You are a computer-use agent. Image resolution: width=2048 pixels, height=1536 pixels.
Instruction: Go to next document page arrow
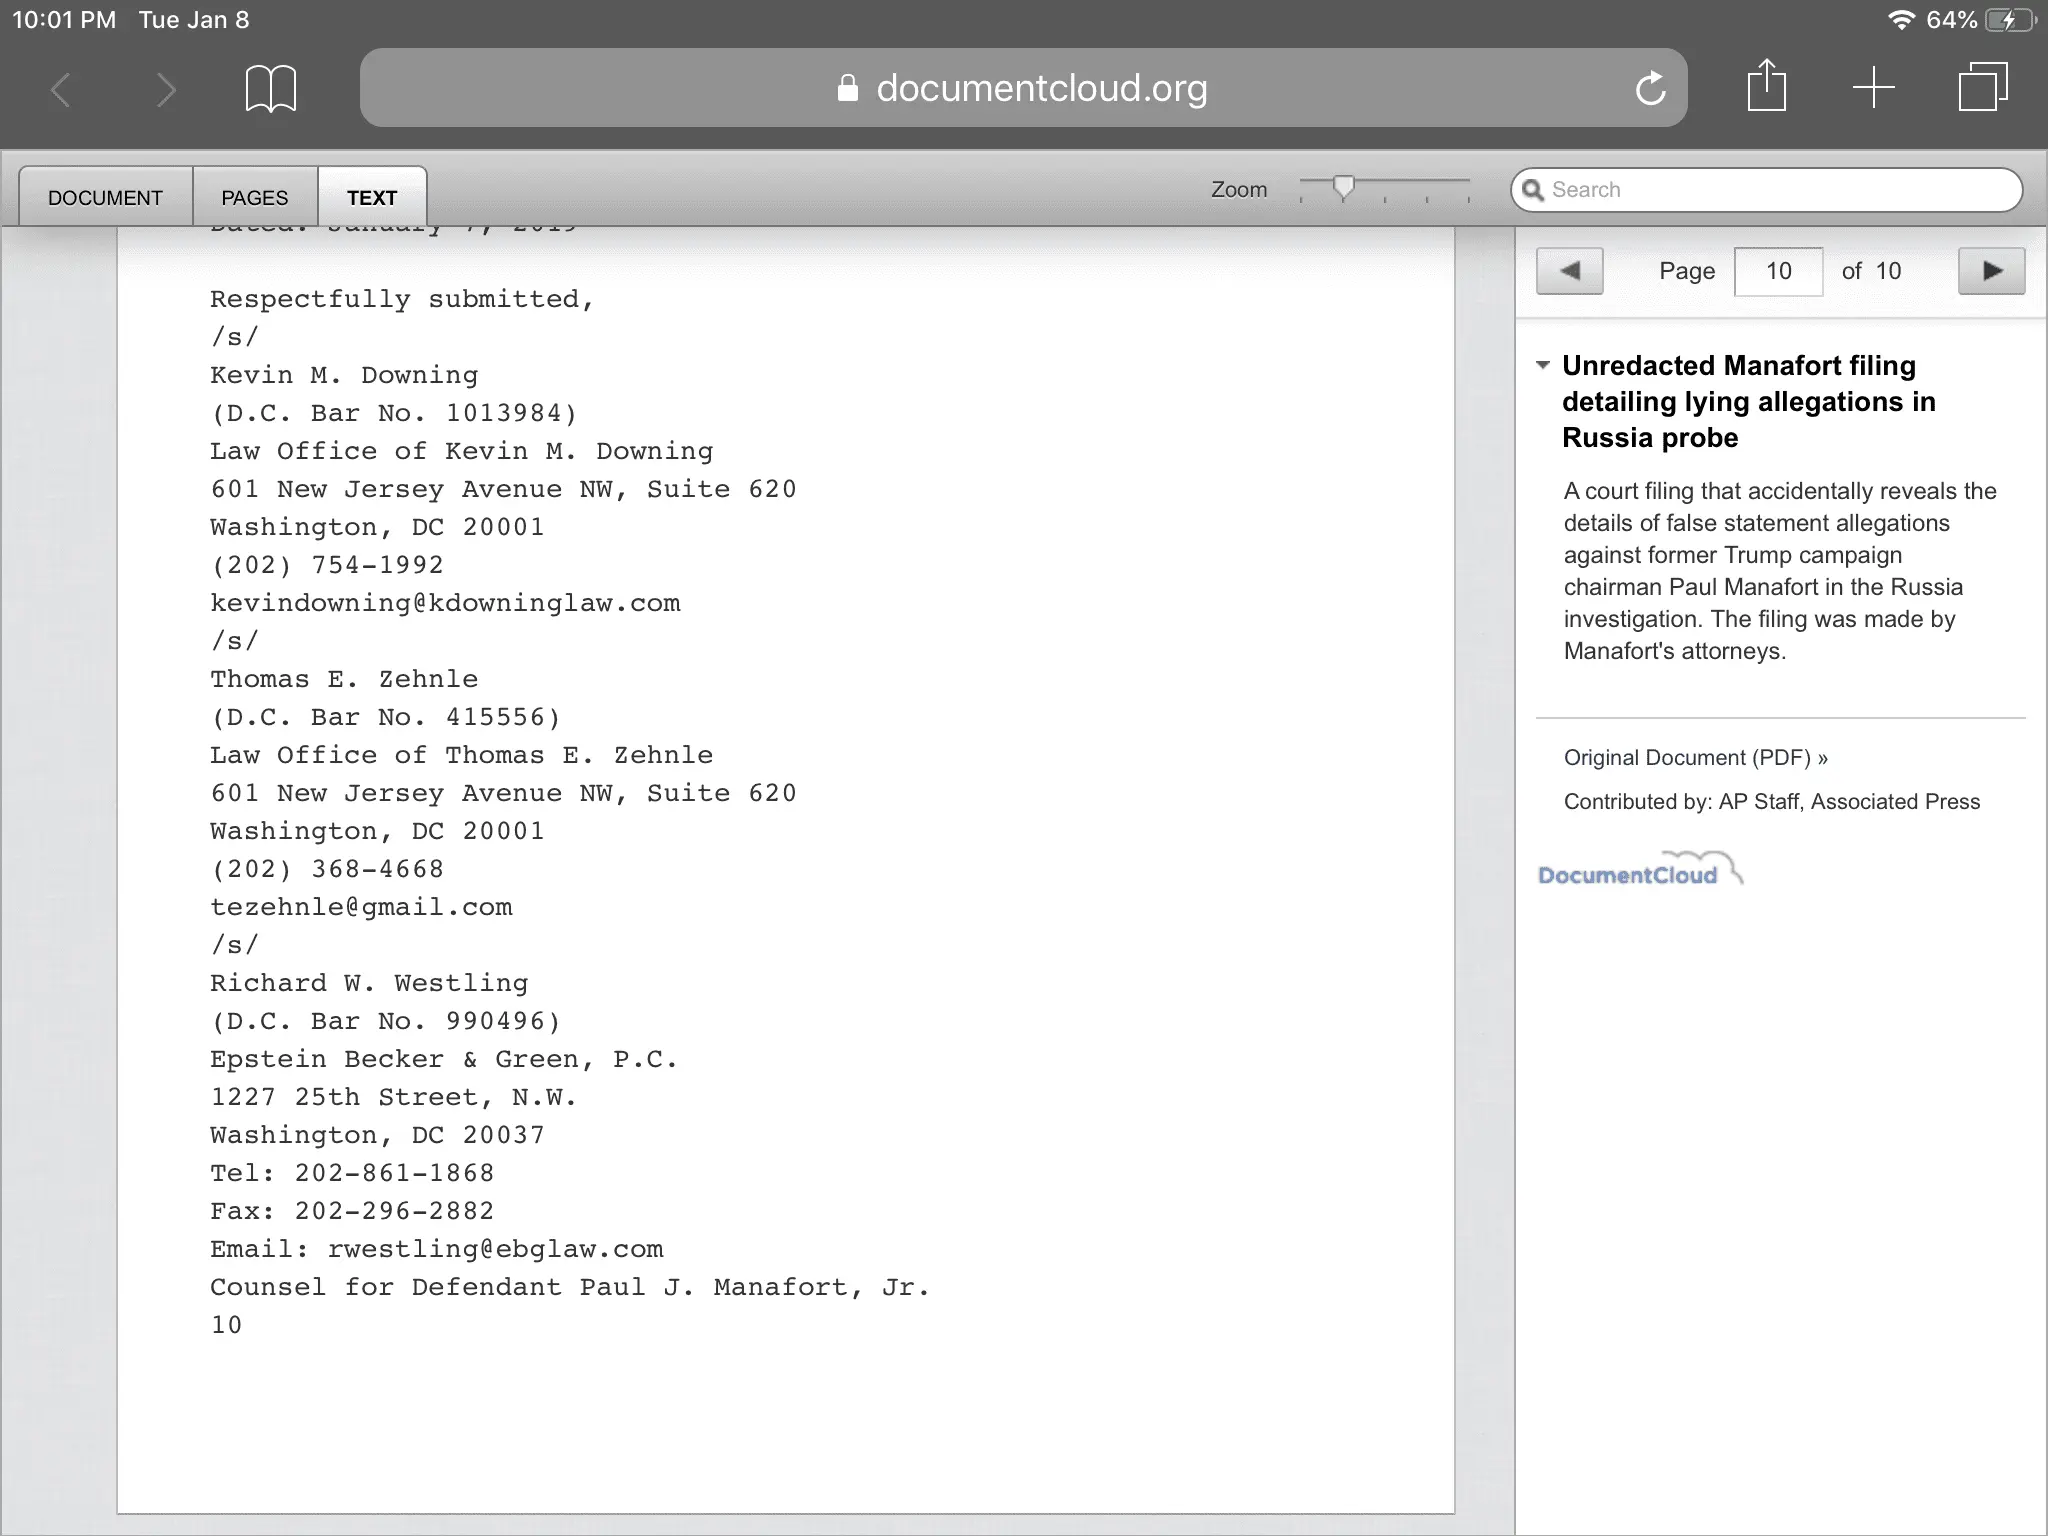pos(1991,271)
